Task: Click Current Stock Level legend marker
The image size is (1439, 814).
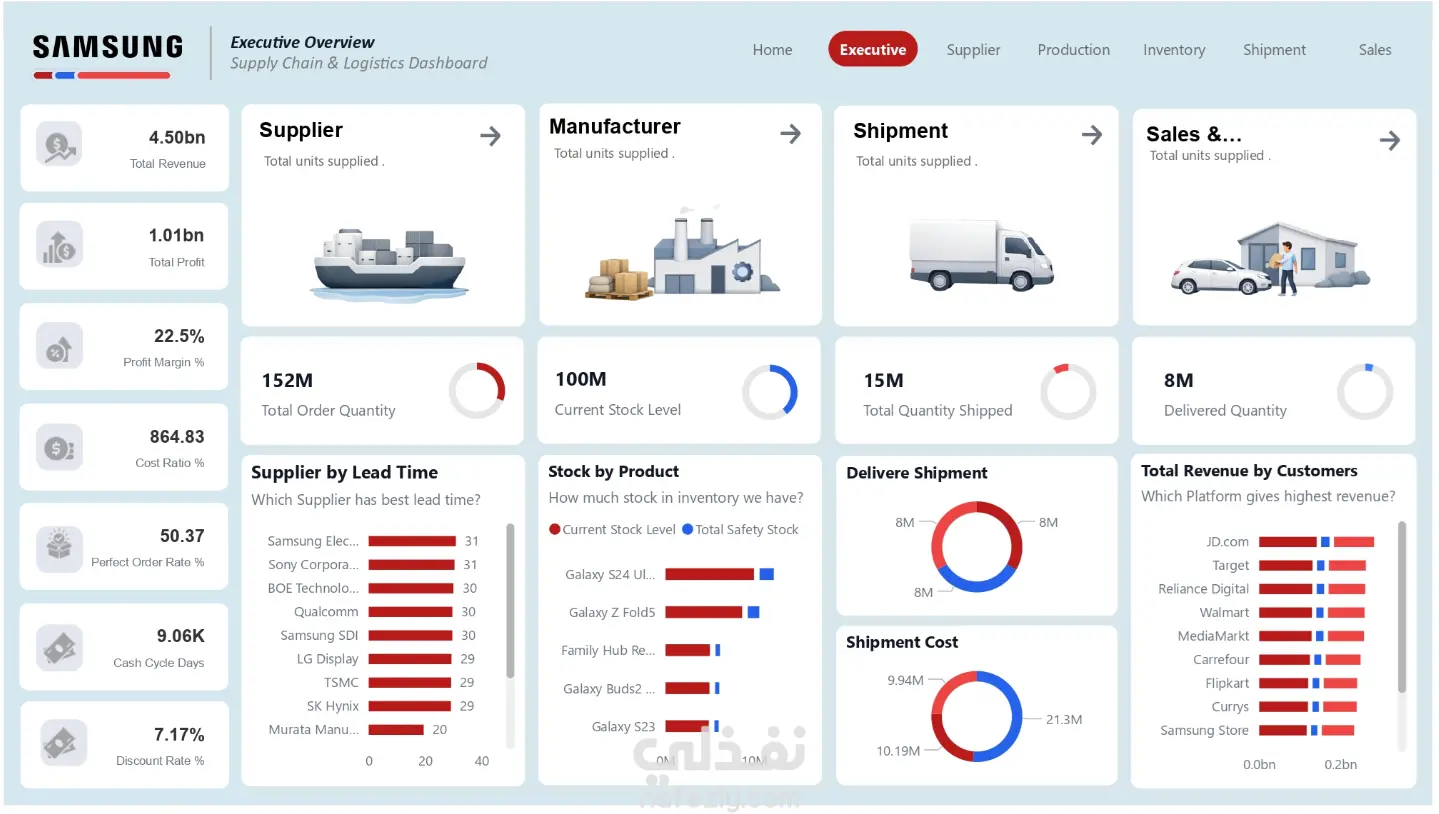Action: pos(555,529)
